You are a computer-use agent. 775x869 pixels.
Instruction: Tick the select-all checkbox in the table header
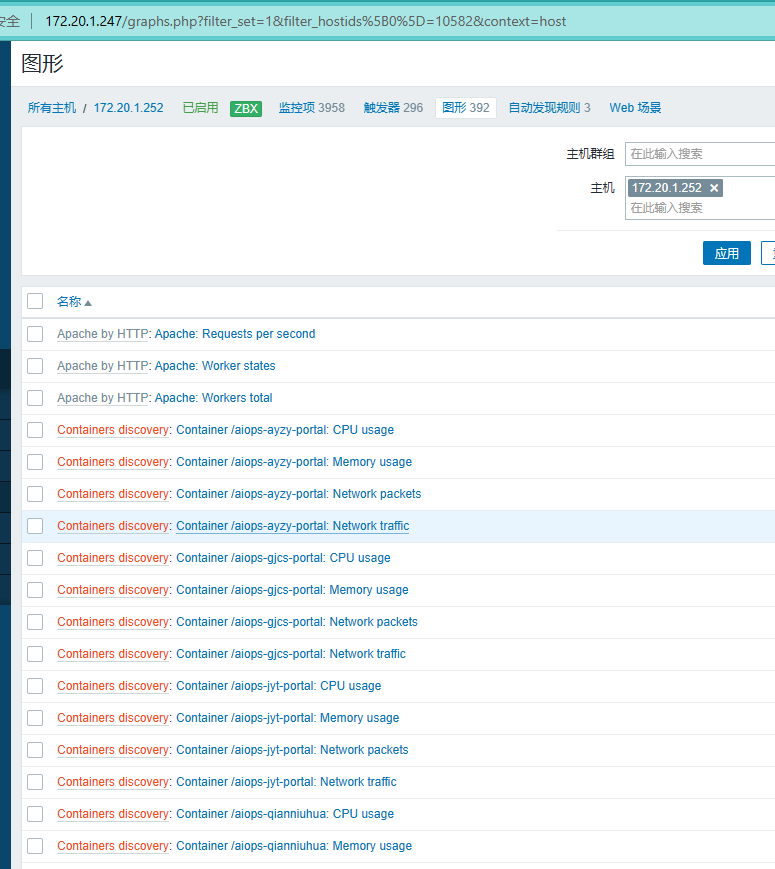coord(35,301)
